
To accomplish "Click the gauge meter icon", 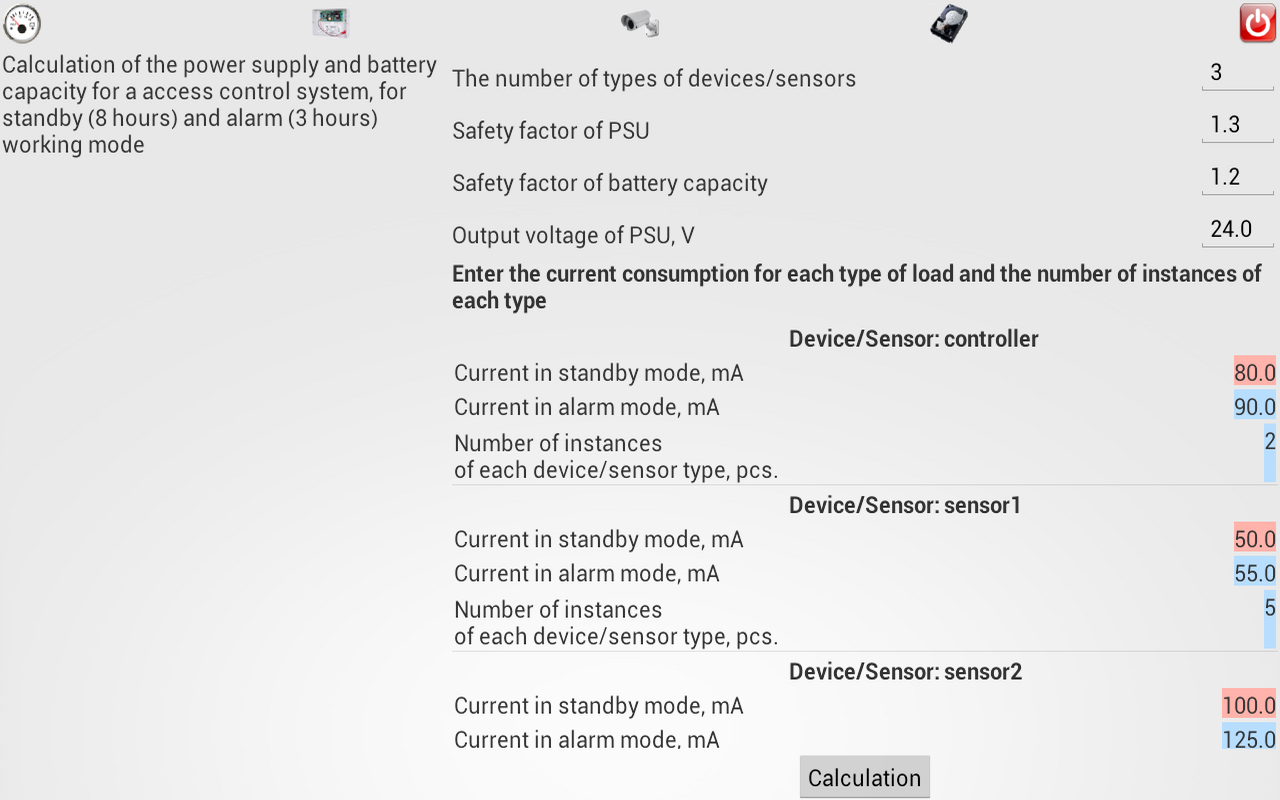I will pyautogui.click(x=22, y=23).
